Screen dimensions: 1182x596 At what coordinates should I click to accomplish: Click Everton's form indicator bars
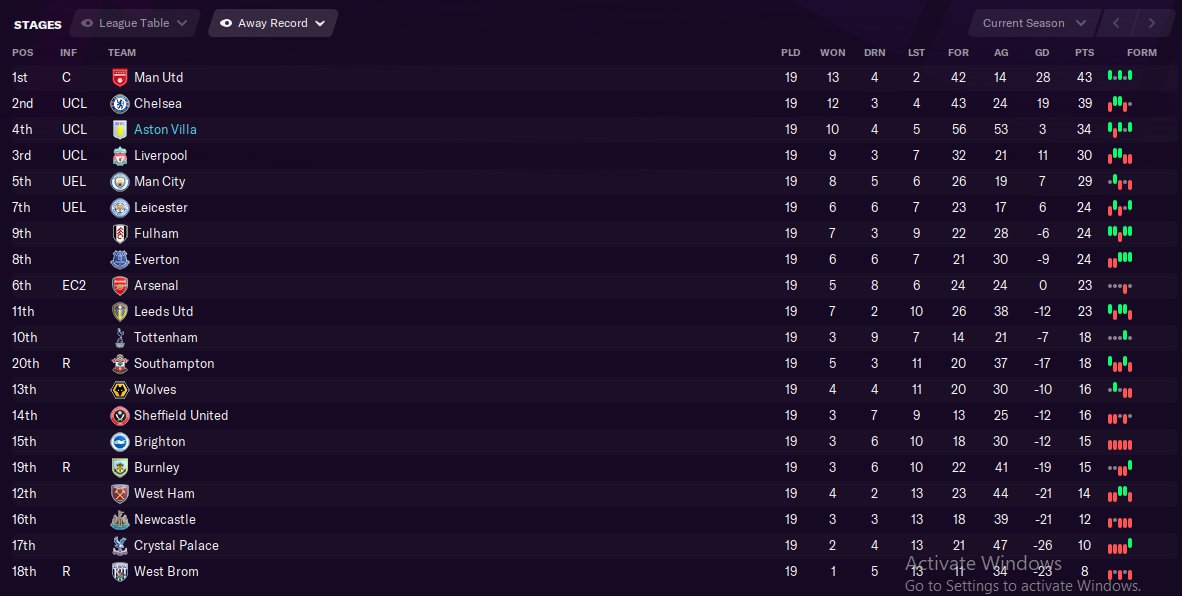1120,259
